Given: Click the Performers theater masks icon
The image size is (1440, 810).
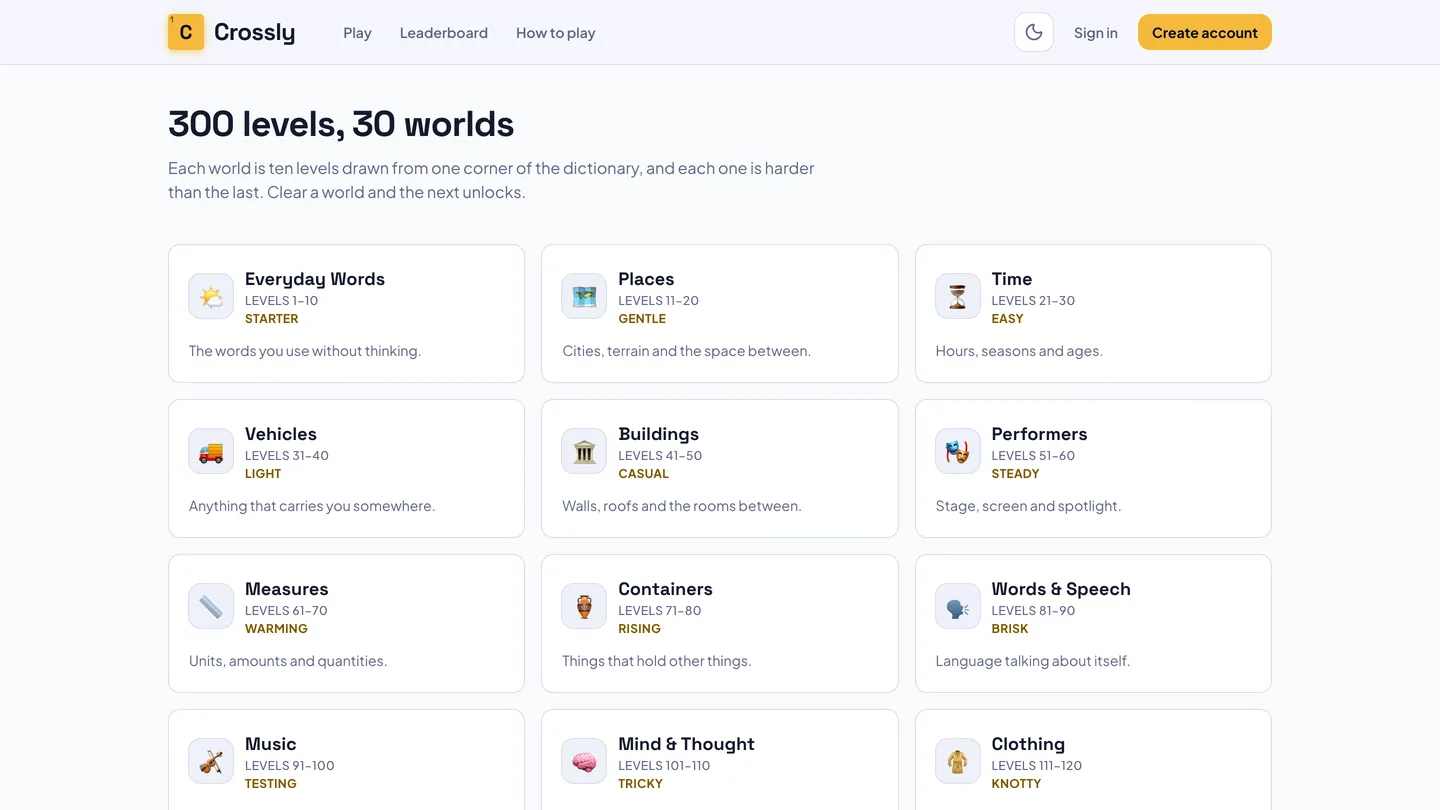Looking at the screenshot, I should click(958, 452).
